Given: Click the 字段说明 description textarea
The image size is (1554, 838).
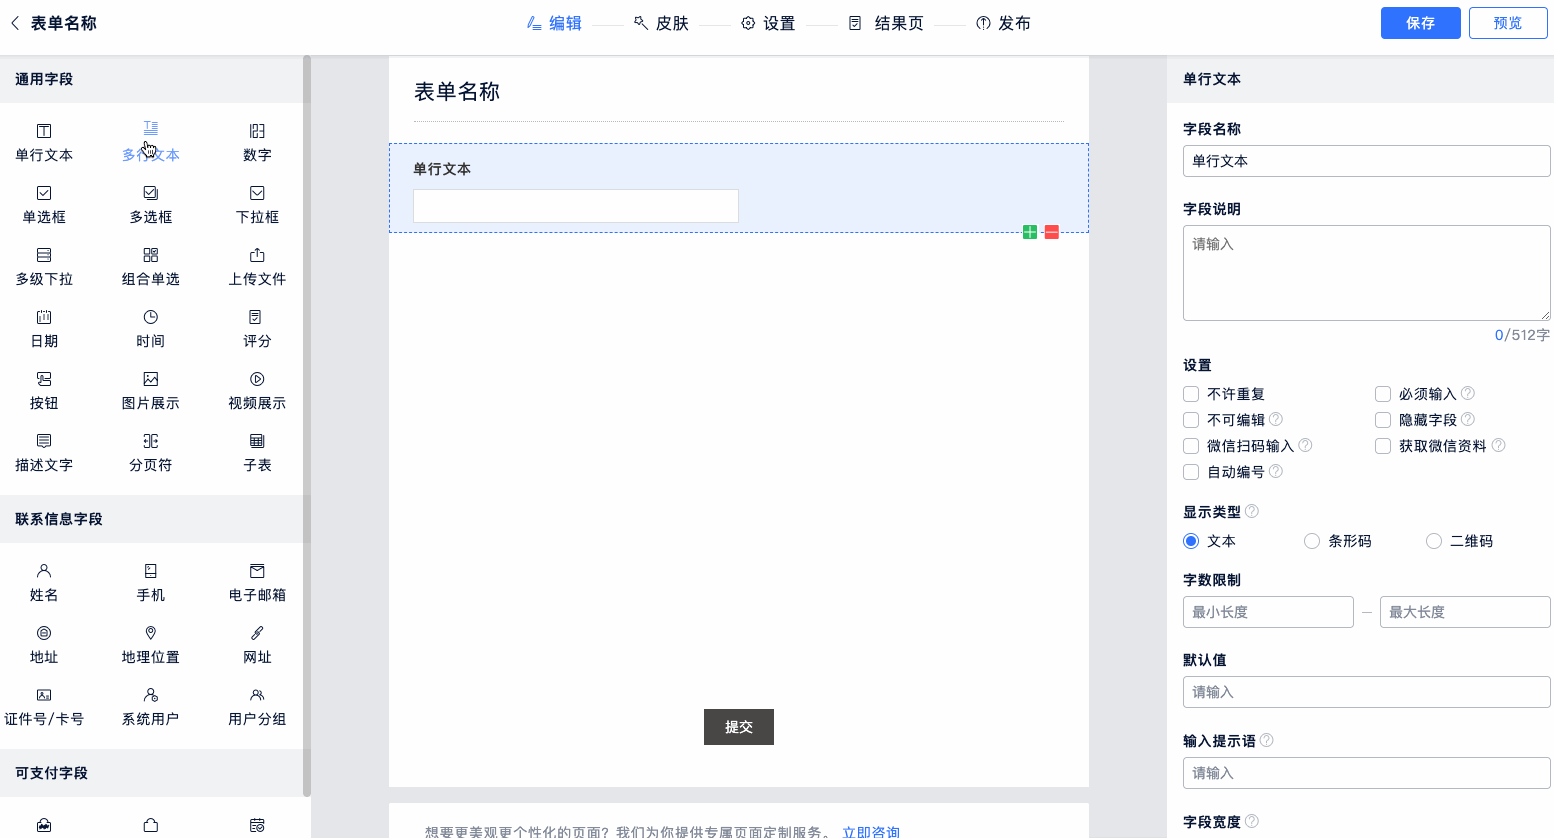Looking at the screenshot, I should (1366, 272).
